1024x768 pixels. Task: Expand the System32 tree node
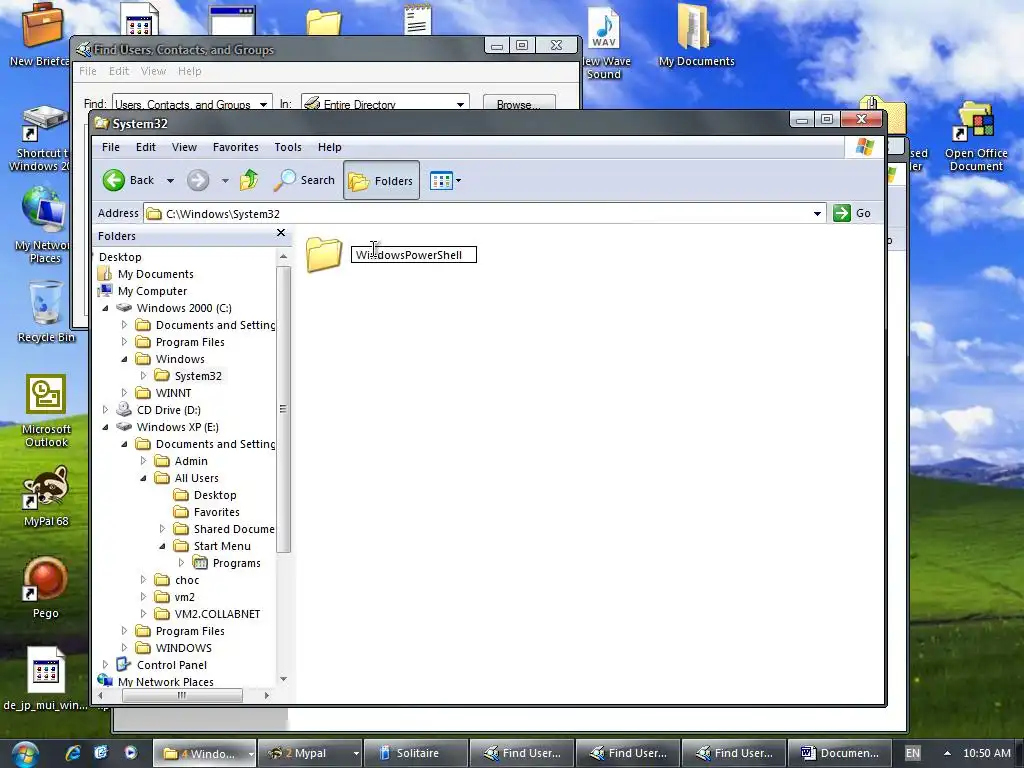(x=144, y=376)
